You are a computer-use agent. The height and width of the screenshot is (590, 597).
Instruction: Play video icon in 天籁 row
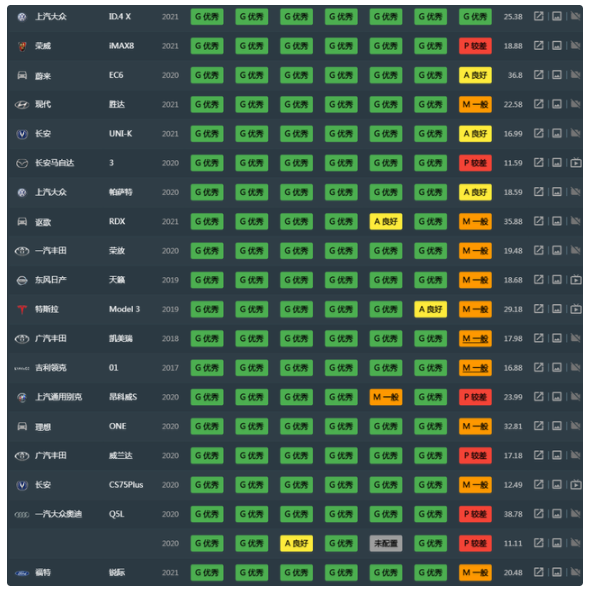pos(576,280)
